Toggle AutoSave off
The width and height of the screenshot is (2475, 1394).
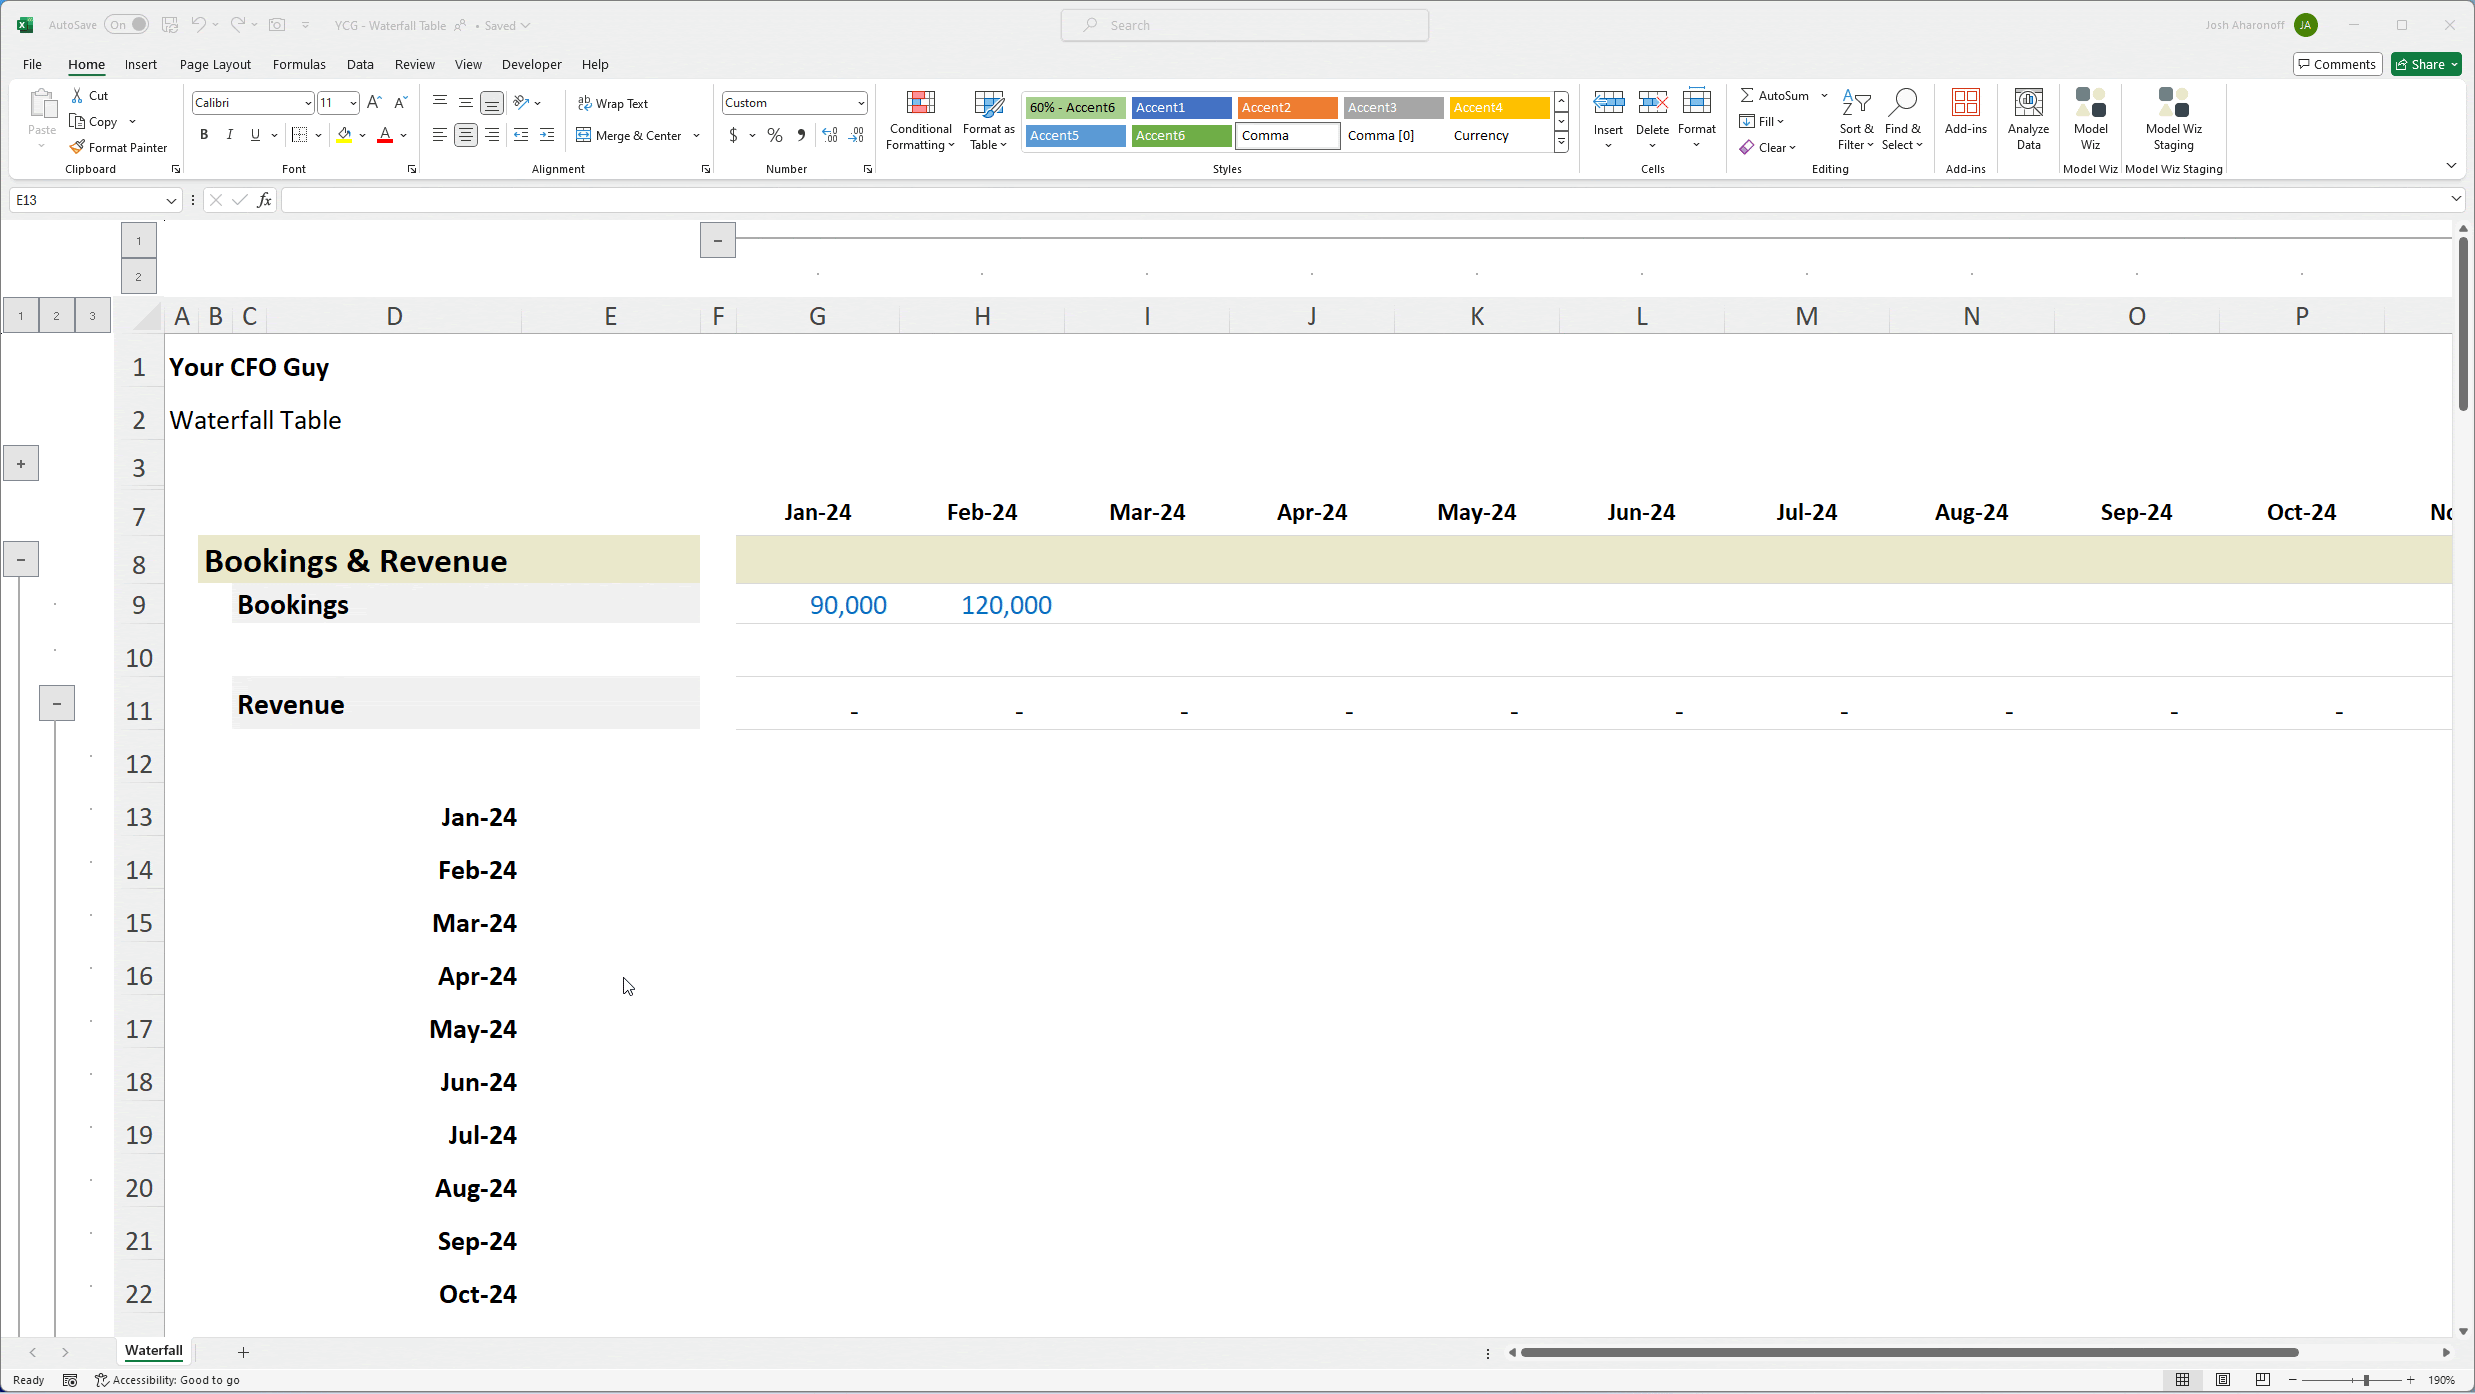[125, 24]
